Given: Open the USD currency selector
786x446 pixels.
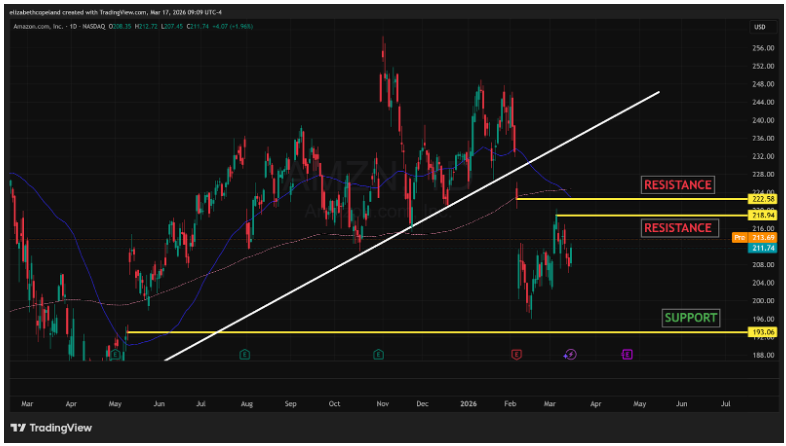Looking at the screenshot, I should point(760,27).
